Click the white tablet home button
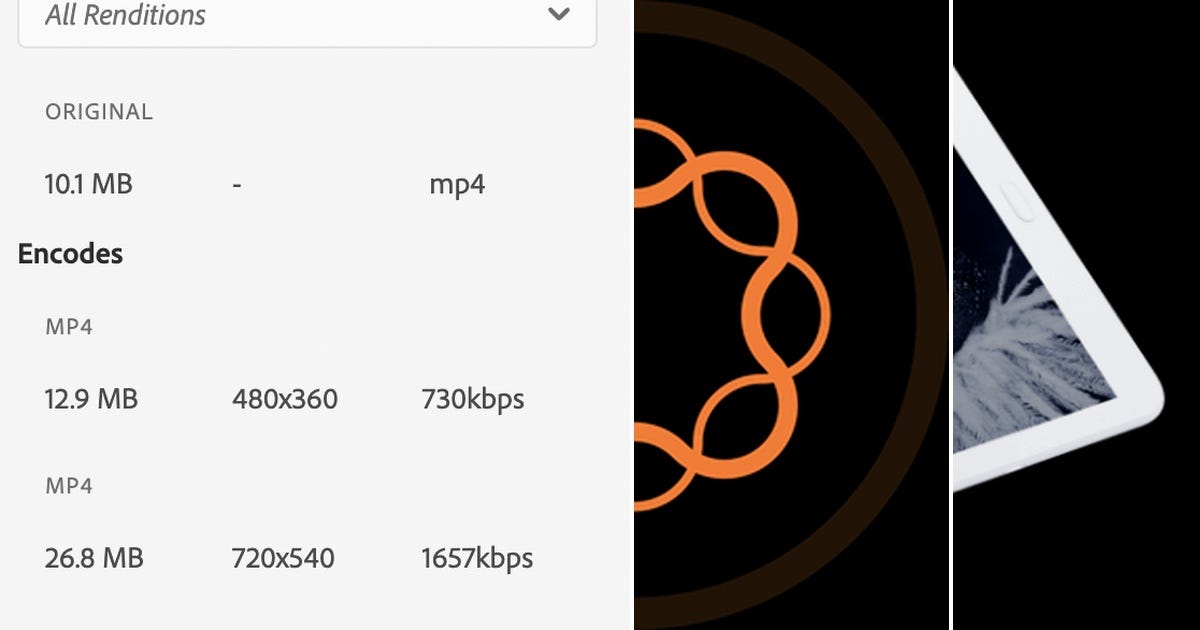The image size is (1200, 630). click(x=1019, y=203)
